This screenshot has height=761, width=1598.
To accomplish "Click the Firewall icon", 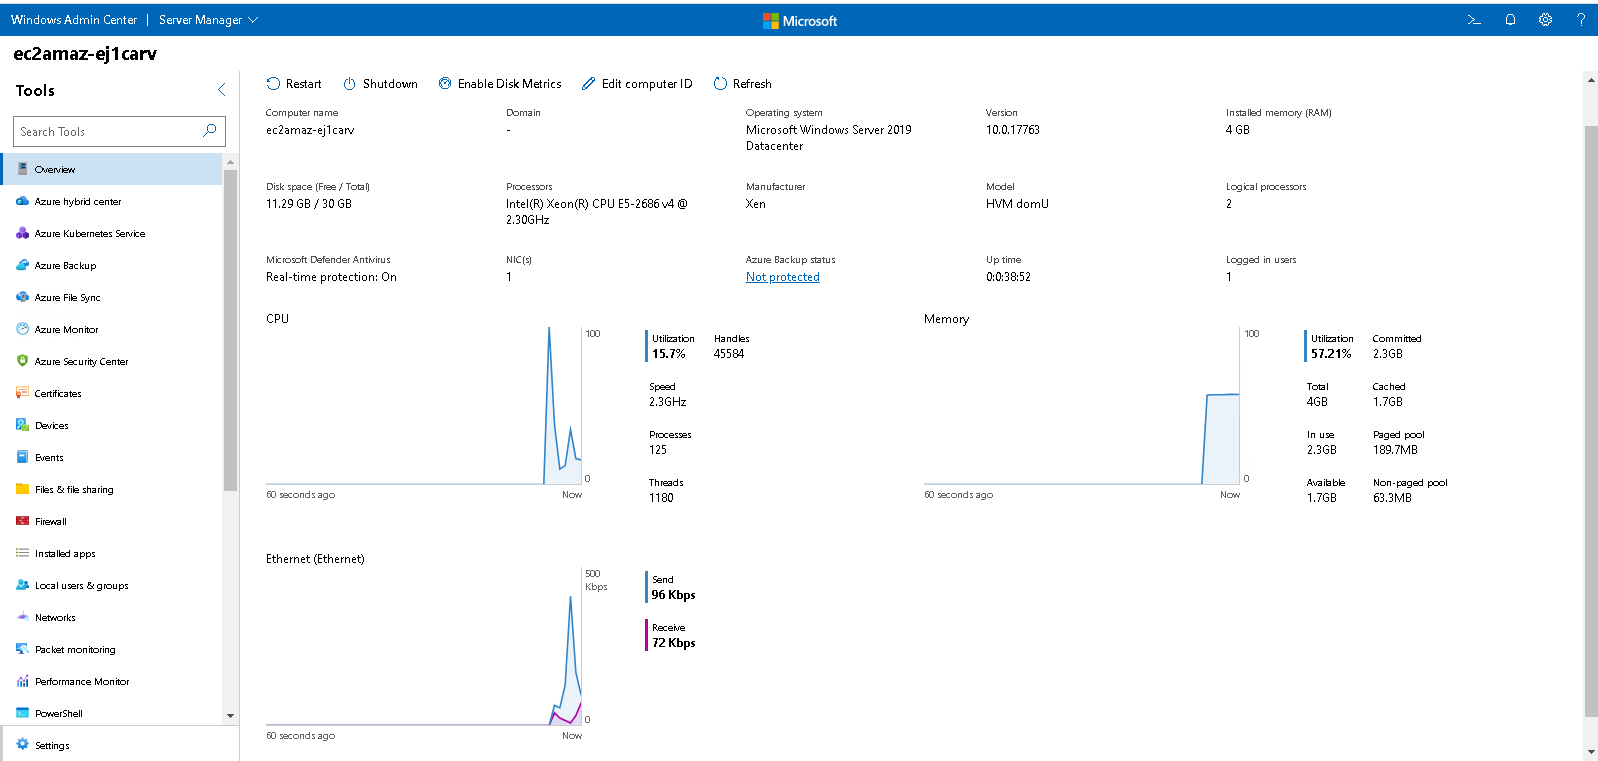I will pos(22,521).
